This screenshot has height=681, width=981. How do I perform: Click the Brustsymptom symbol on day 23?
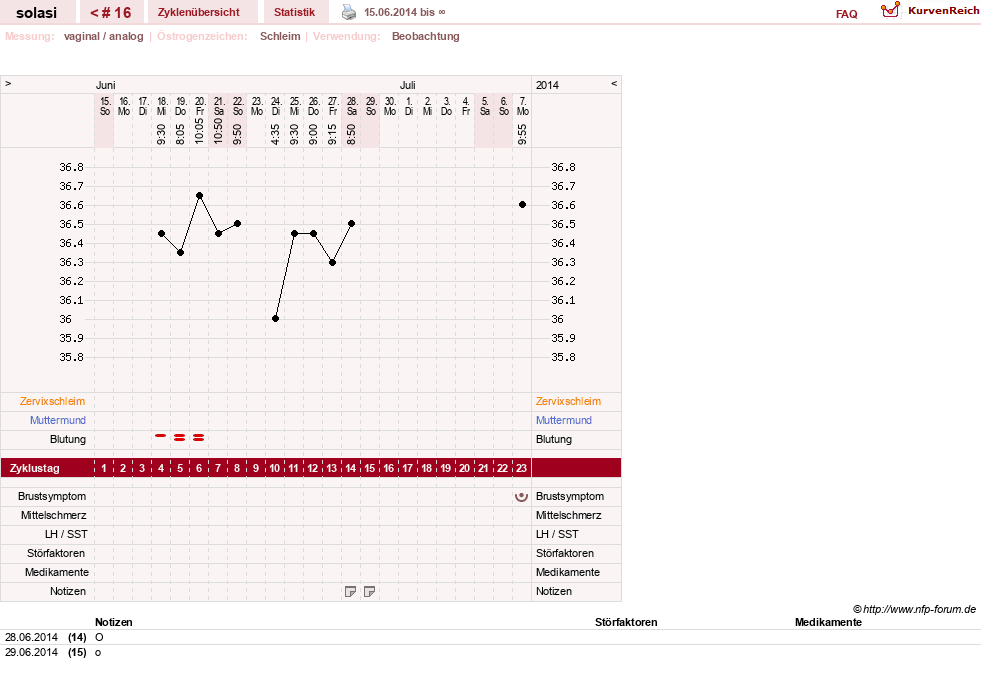(x=521, y=496)
